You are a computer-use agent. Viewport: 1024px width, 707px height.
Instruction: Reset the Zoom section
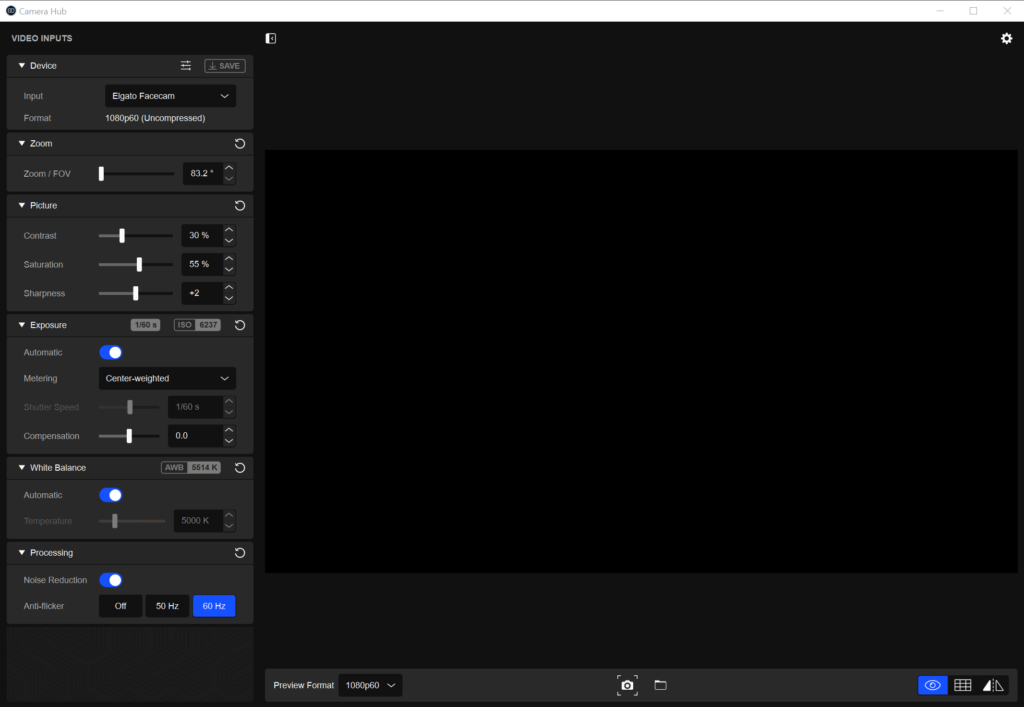(x=240, y=144)
